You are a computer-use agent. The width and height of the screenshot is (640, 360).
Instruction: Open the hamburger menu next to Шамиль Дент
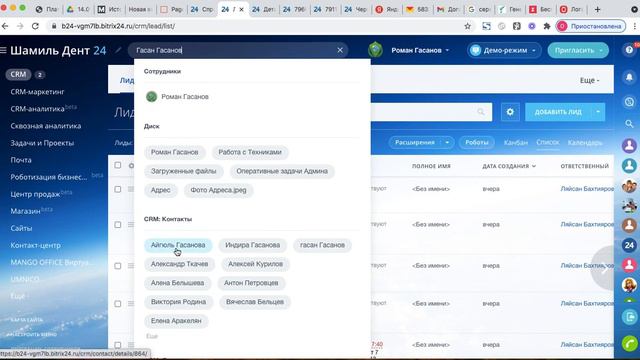(x=4, y=50)
